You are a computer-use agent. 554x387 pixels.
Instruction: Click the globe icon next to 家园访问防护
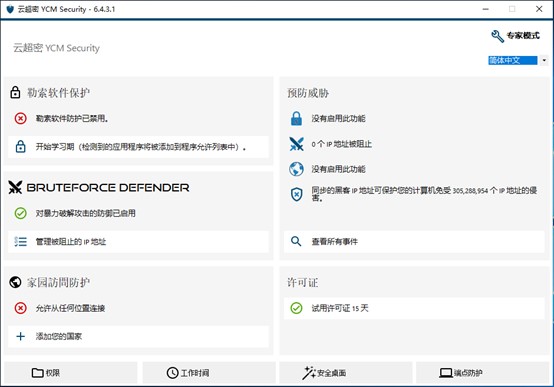(15, 282)
